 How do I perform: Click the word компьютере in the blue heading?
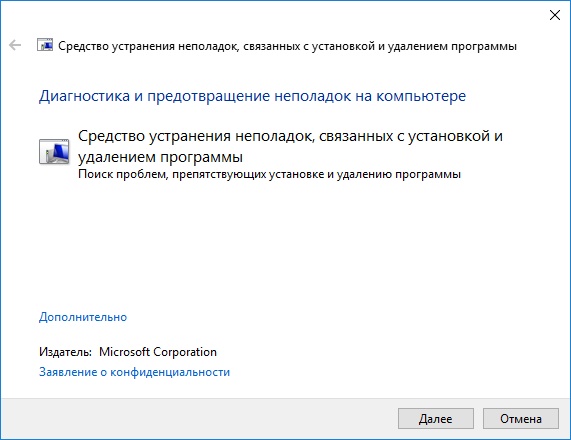(x=421, y=96)
